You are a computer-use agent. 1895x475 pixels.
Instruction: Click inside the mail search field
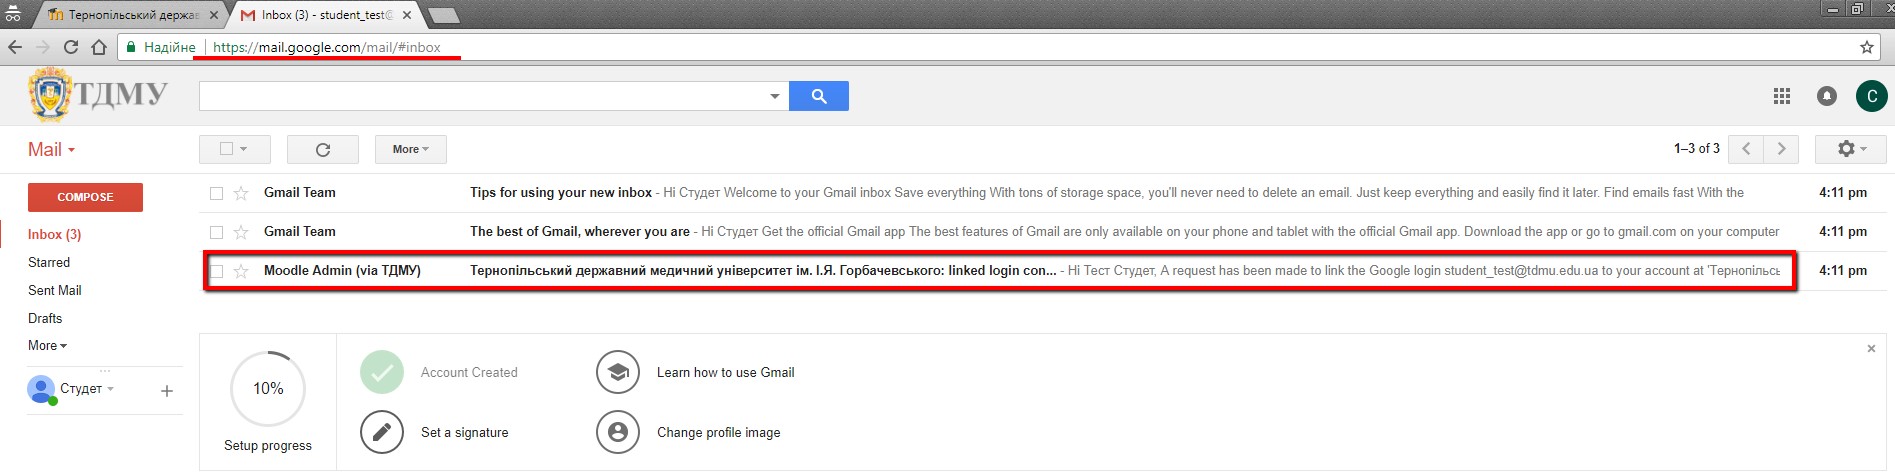(x=480, y=96)
